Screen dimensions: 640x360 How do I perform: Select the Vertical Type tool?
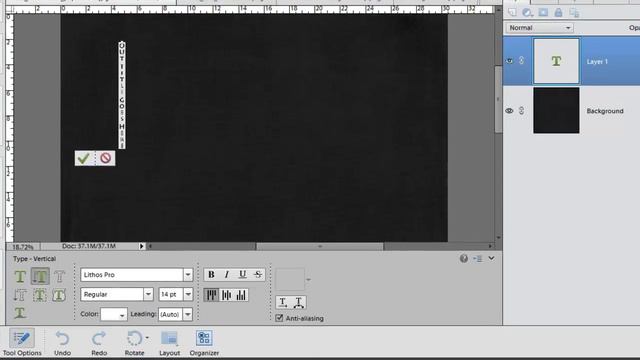click(40, 276)
